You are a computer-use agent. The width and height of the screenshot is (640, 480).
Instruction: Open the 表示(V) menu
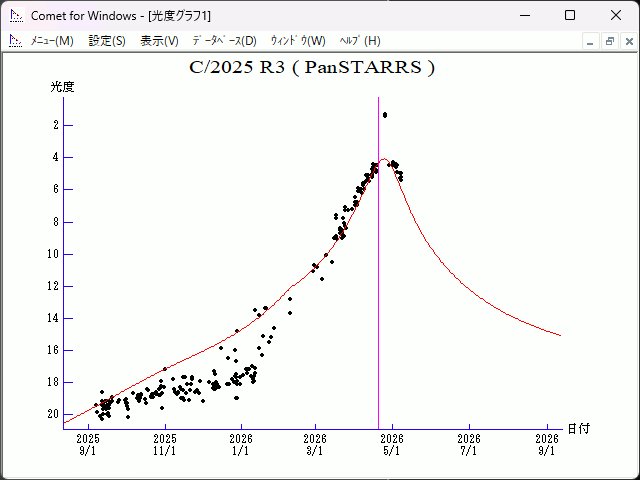click(x=159, y=41)
